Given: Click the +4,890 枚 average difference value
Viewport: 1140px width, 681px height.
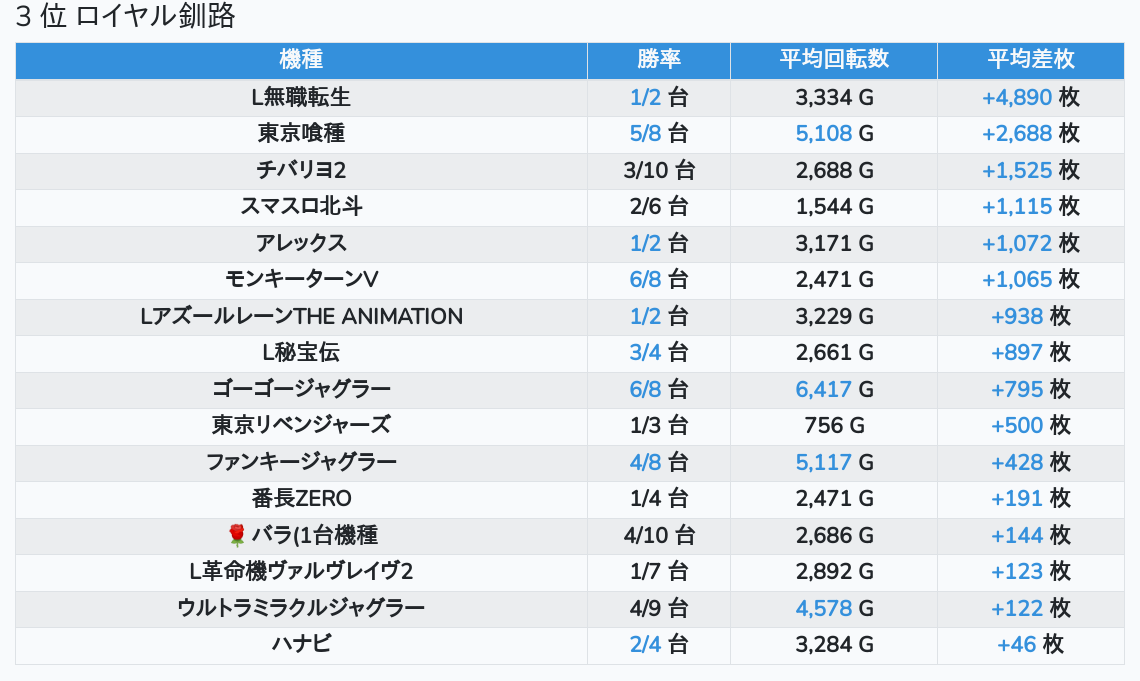Looking at the screenshot, I should coord(1030,97).
